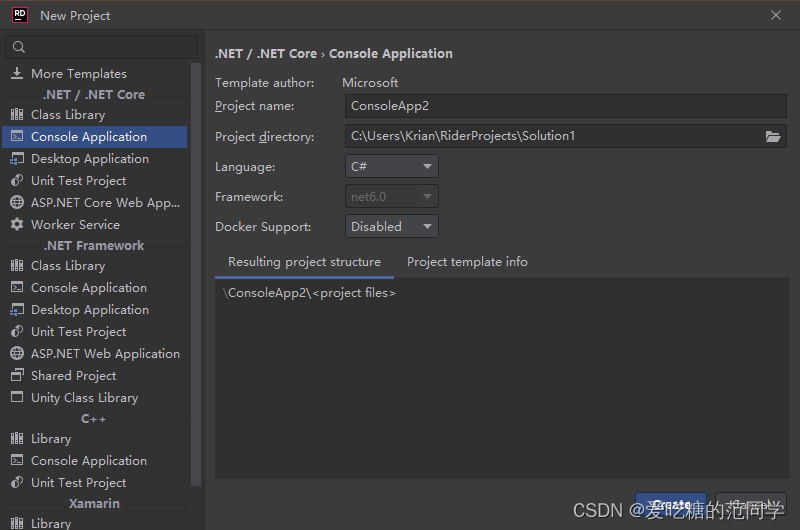The image size is (800, 530).
Task: Click the Rider logo in title bar
Action: (x=19, y=15)
